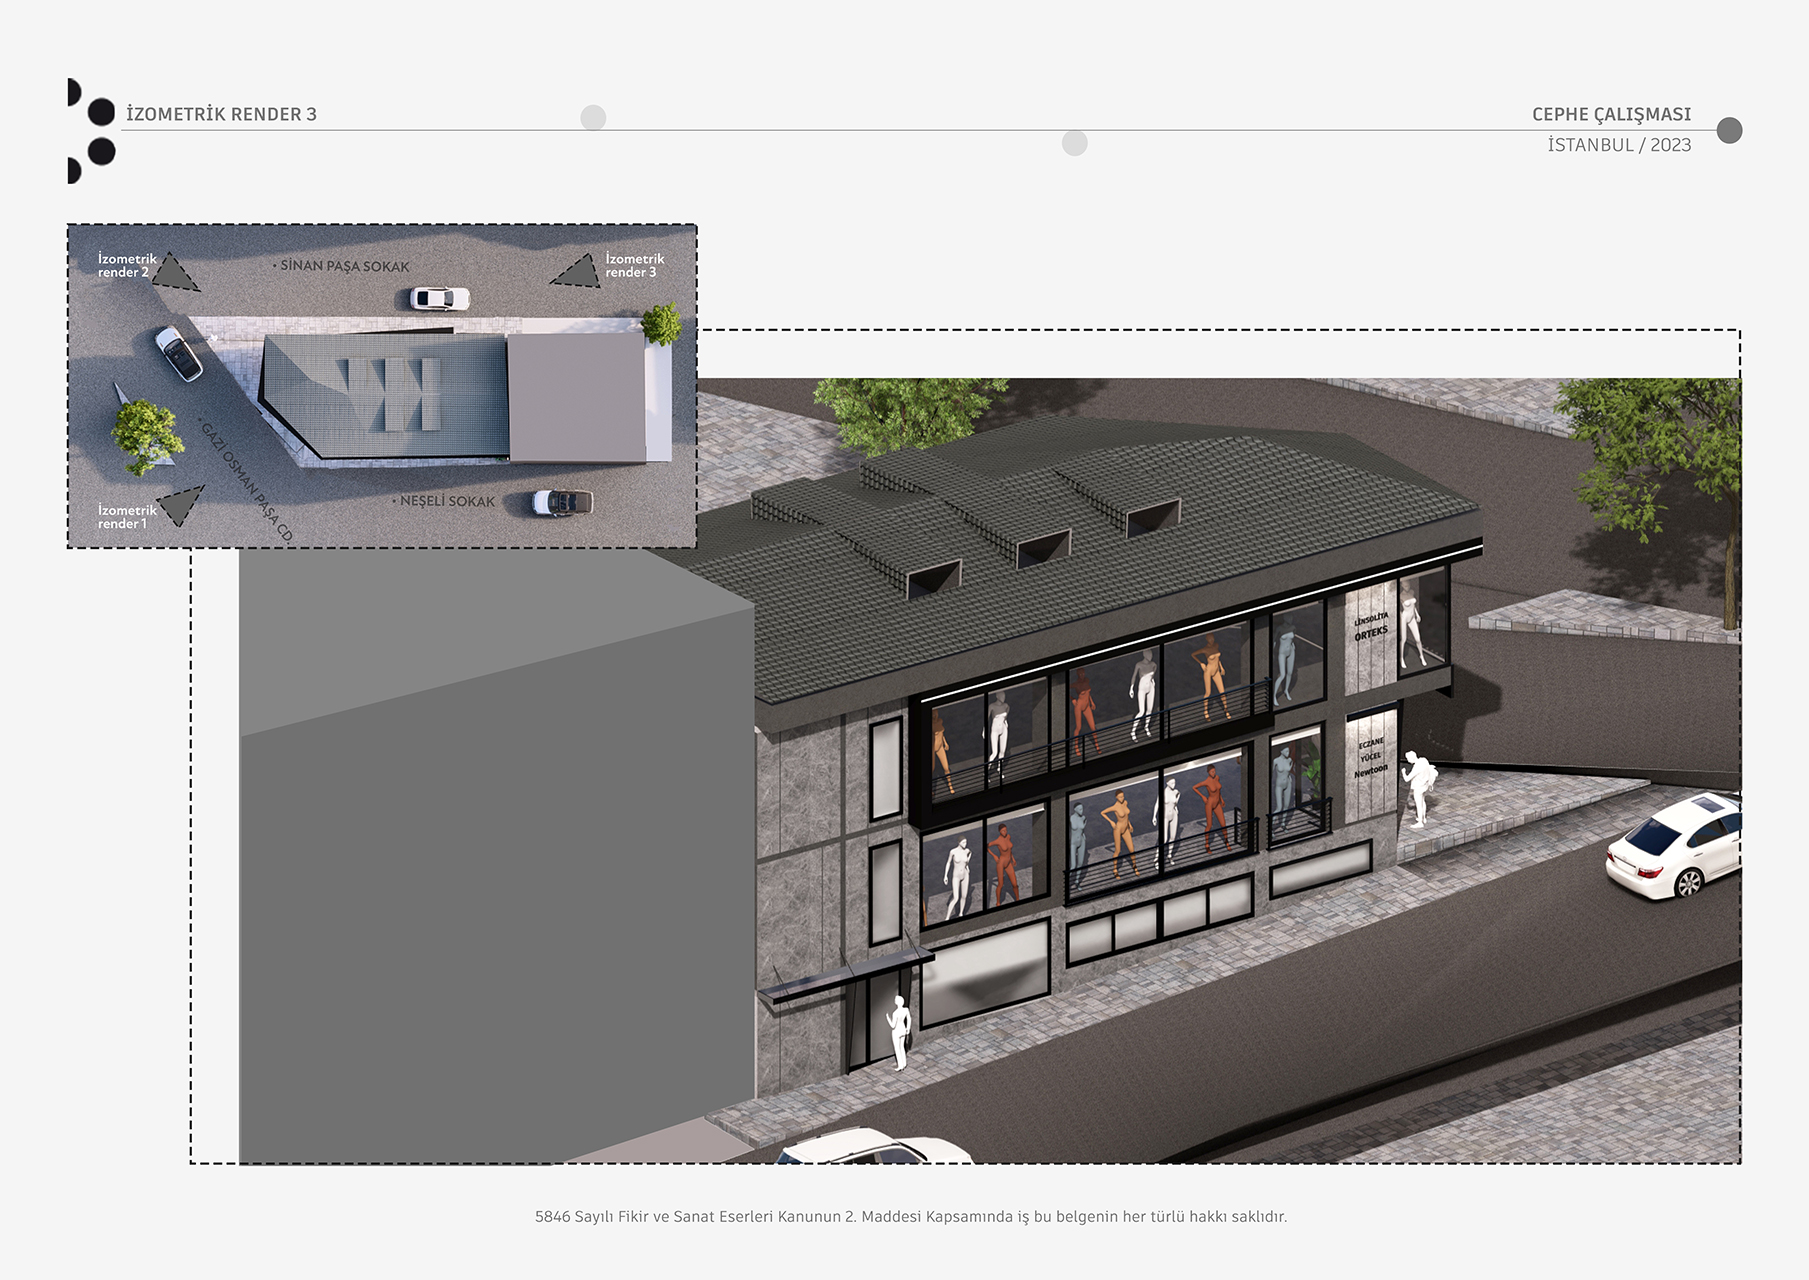1809x1280 pixels.
Task: Click the white sedan in the main render
Action: click(1672, 845)
